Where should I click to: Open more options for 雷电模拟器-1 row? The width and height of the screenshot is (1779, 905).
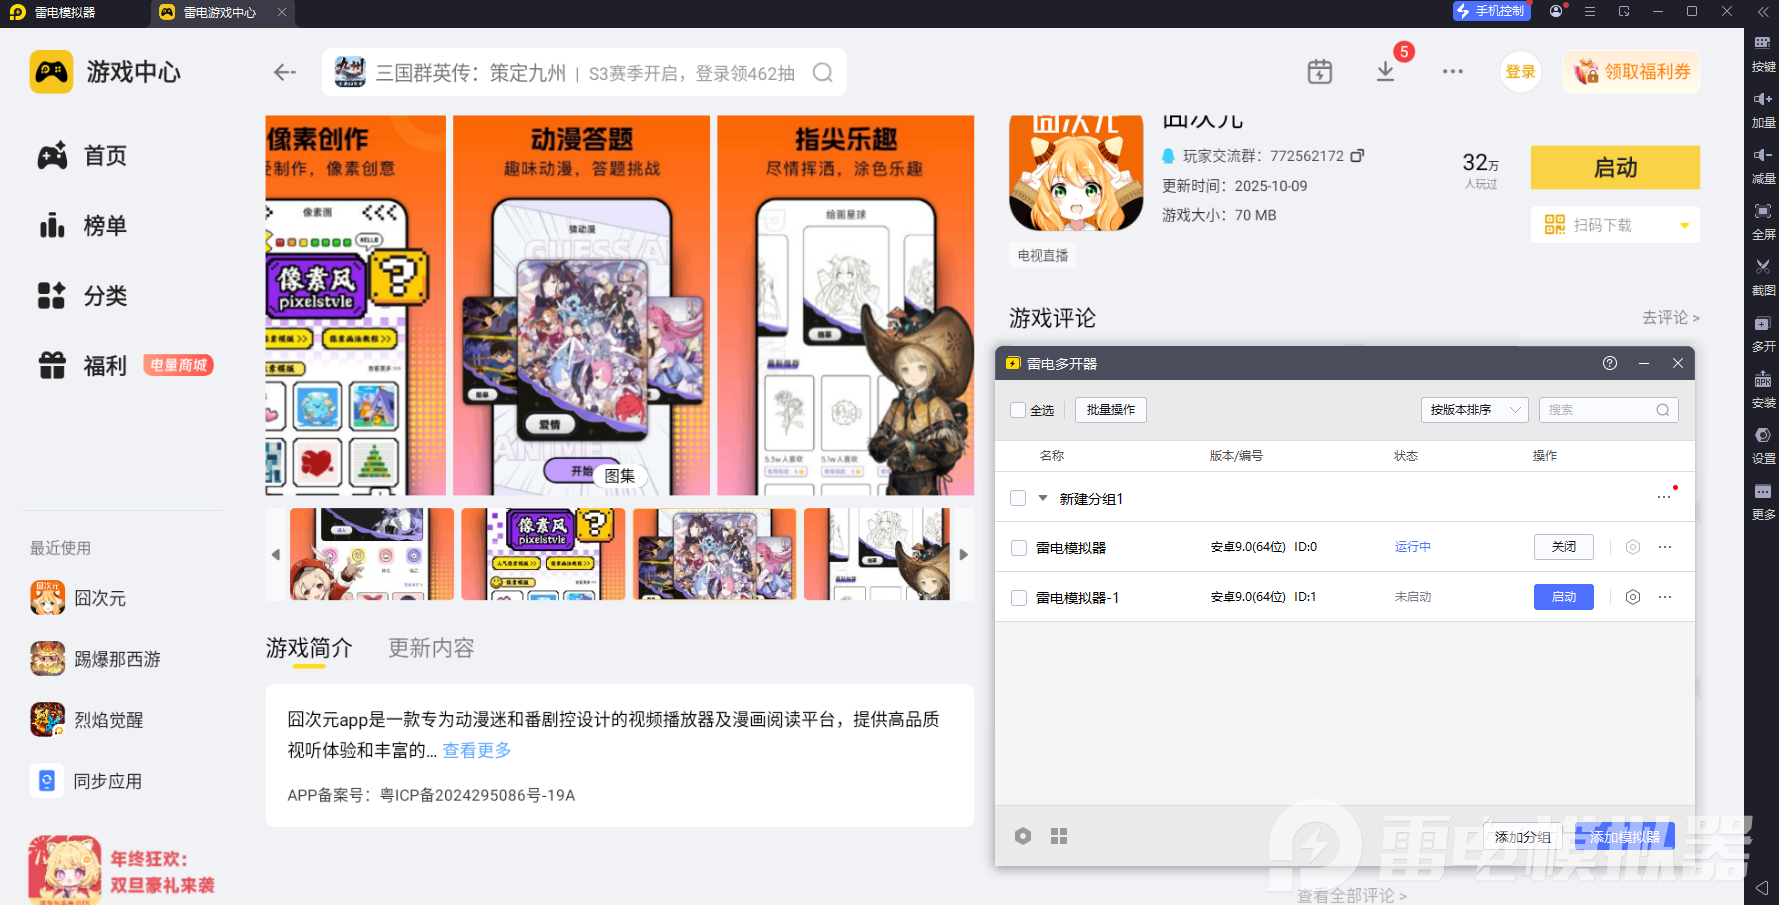tap(1665, 597)
